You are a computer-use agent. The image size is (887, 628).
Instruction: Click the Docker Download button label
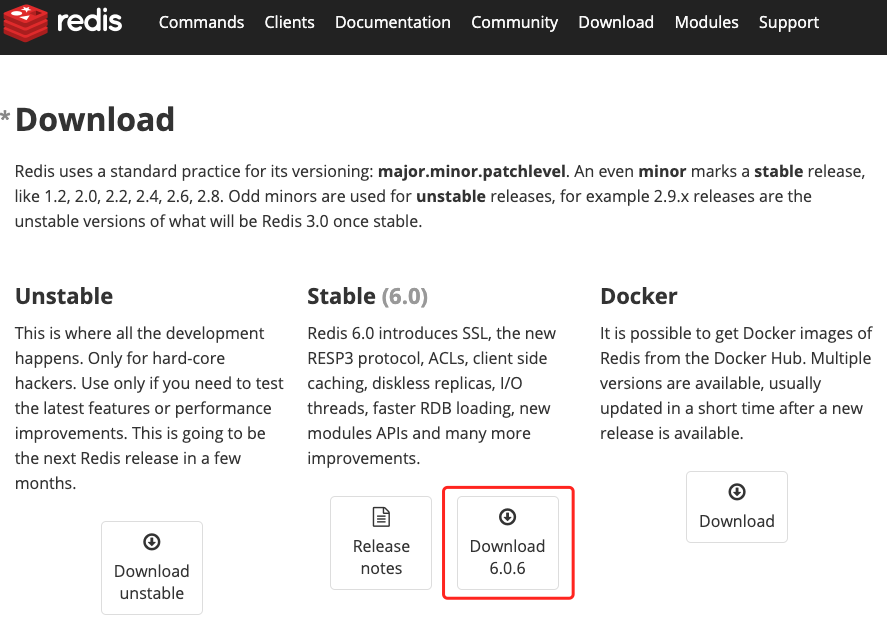pos(737,521)
